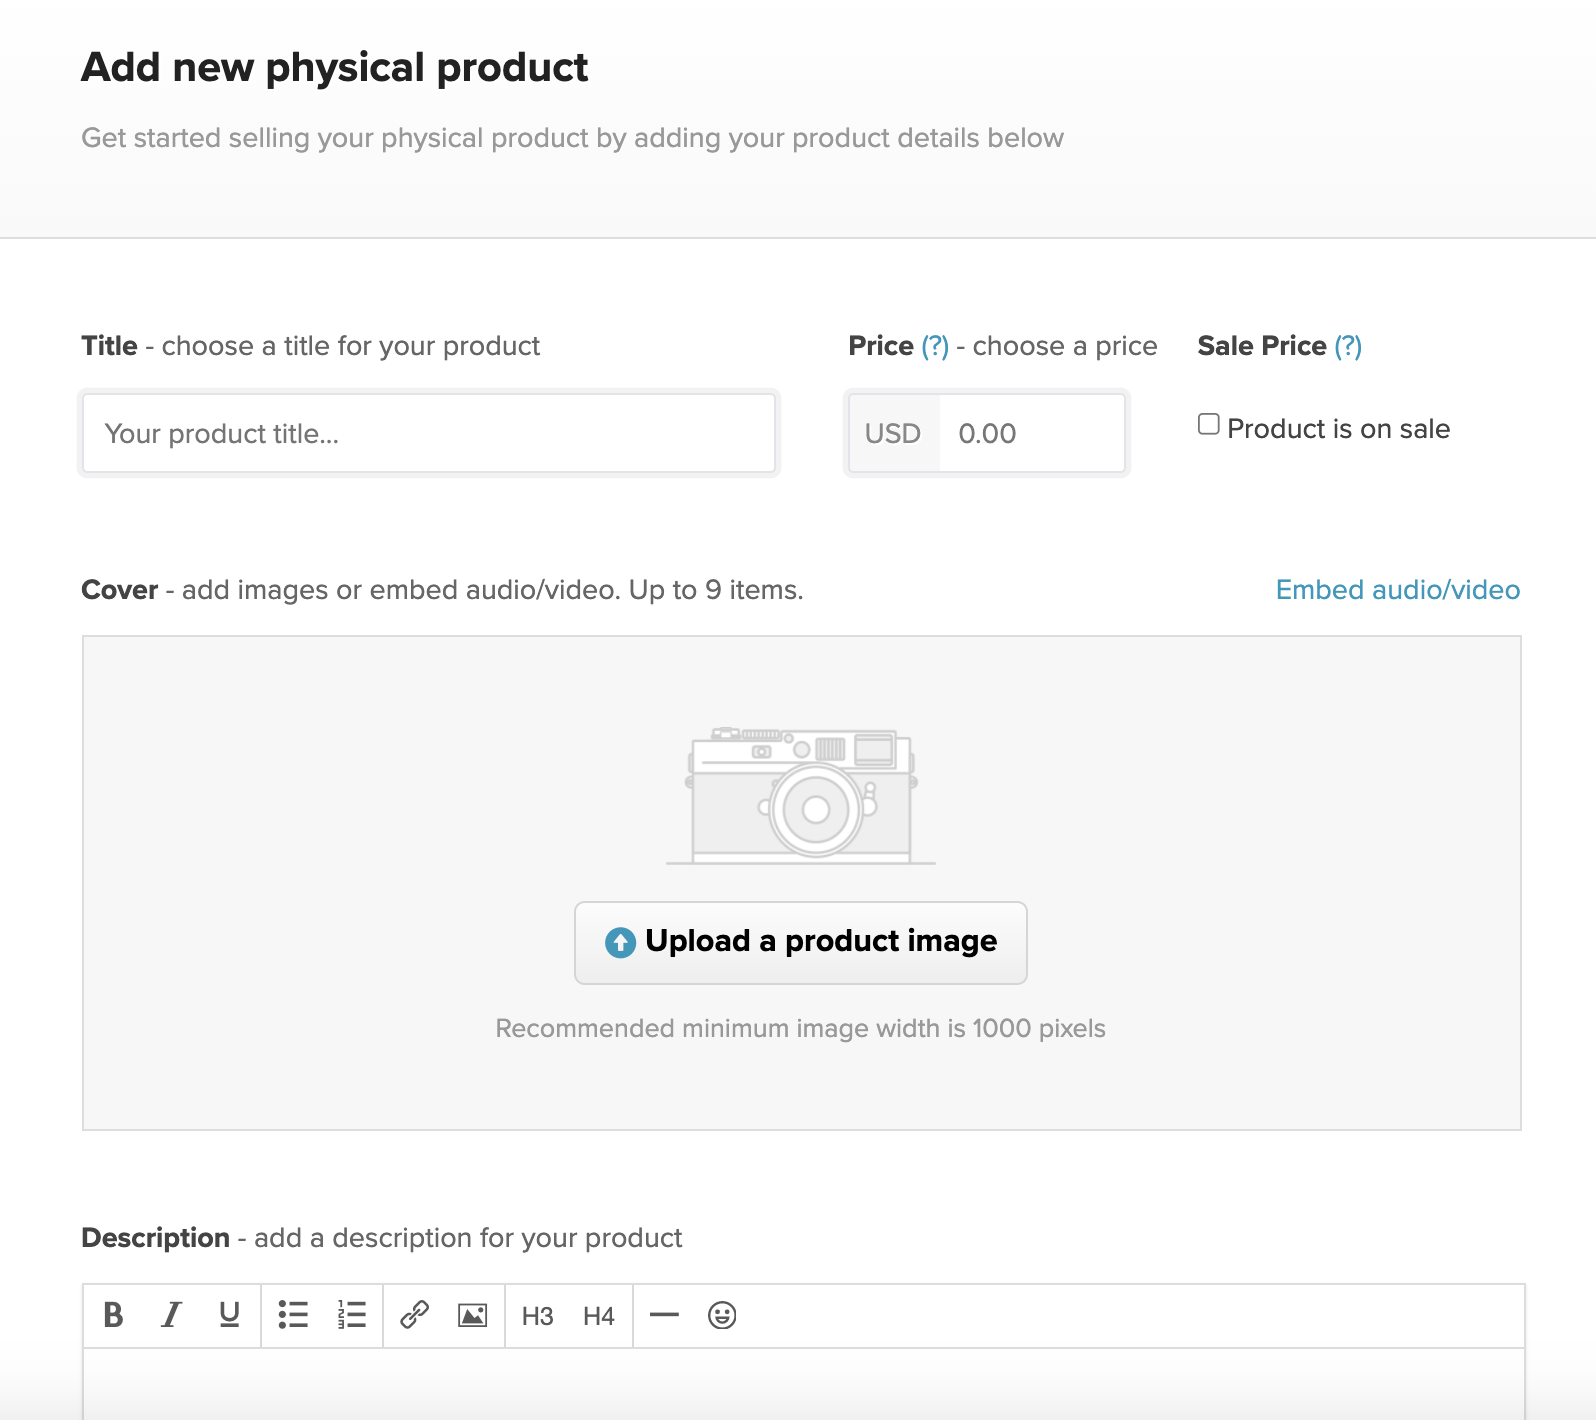This screenshot has width=1596, height=1420.
Task: Click the Price help question mark
Action: pos(935,346)
